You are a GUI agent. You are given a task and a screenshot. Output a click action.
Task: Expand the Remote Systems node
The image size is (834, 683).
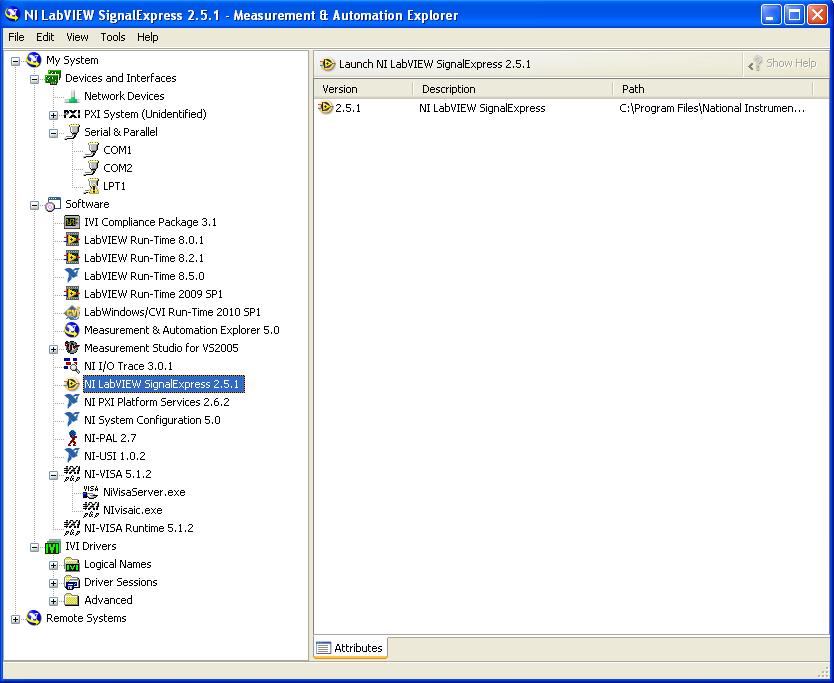pyautogui.click(x=15, y=619)
